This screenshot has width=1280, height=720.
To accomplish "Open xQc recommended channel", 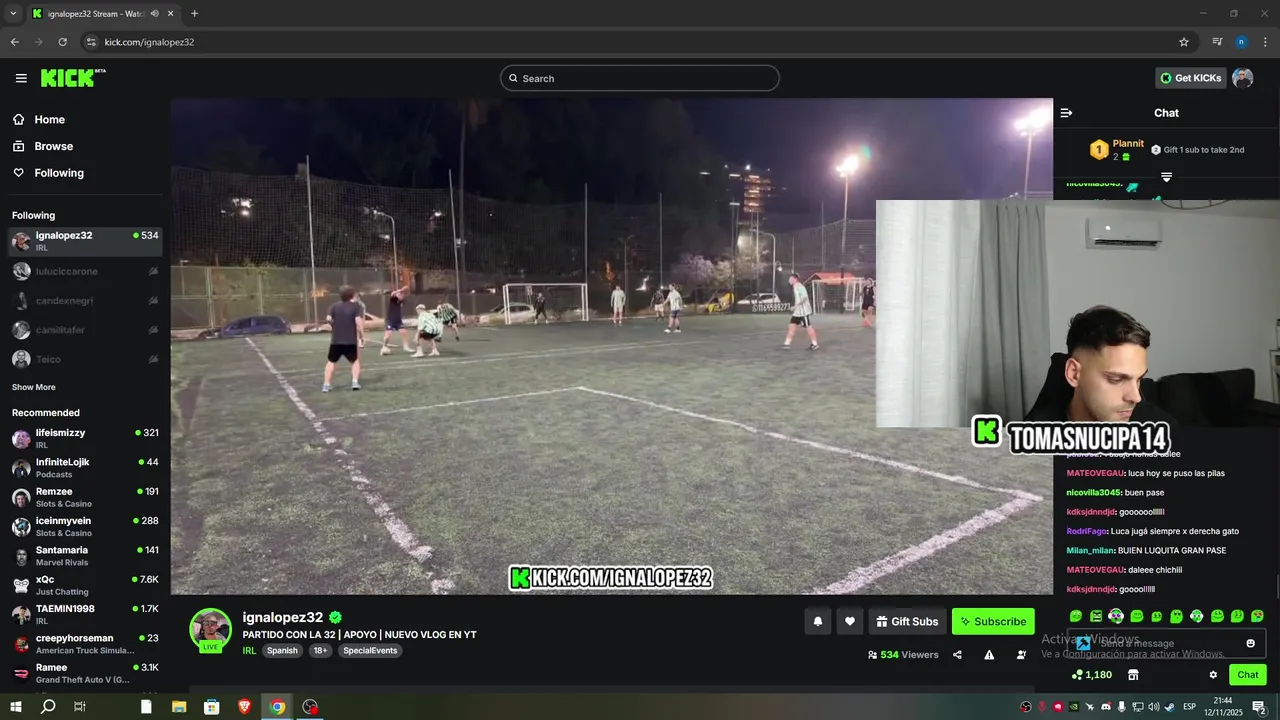I will [85, 585].
